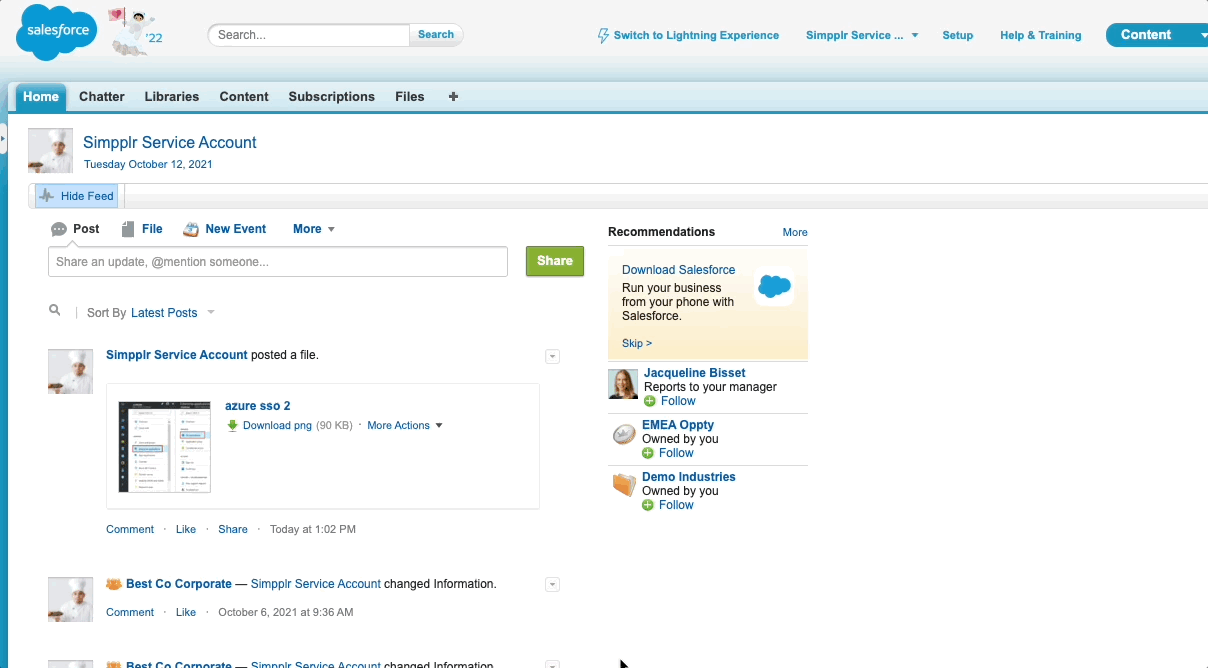Click Download png link
The height and width of the screenshot is (668, 1208).
(279, 425)
